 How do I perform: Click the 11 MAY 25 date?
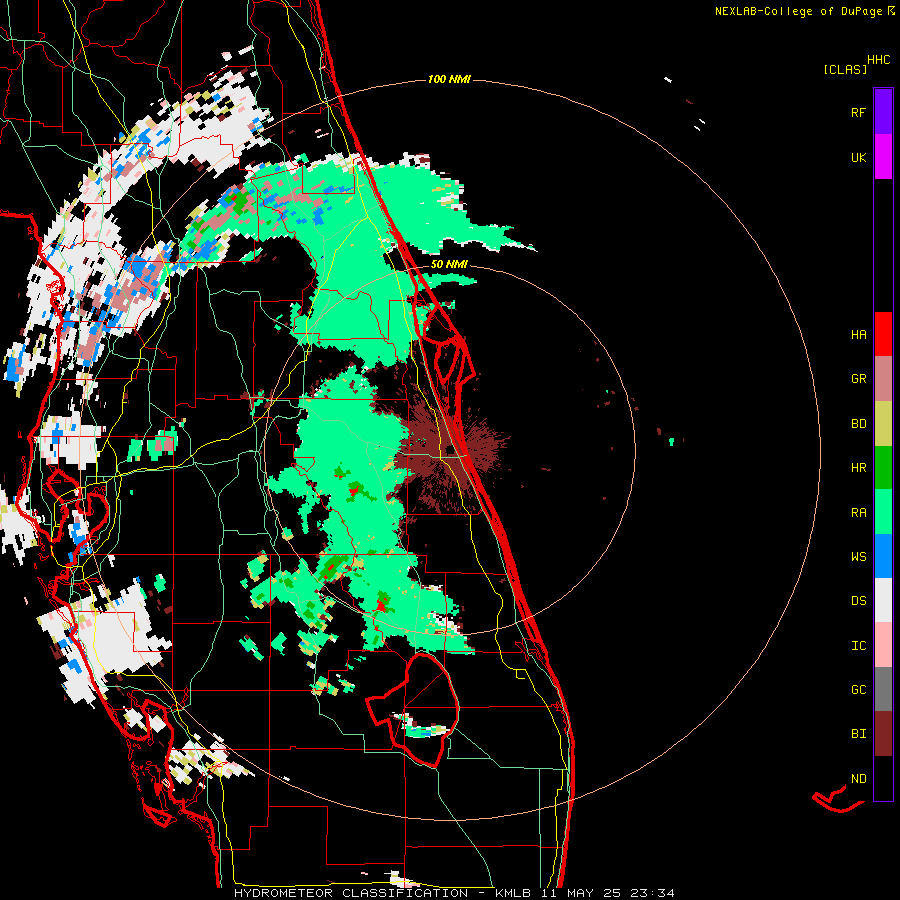coord(583,893)
